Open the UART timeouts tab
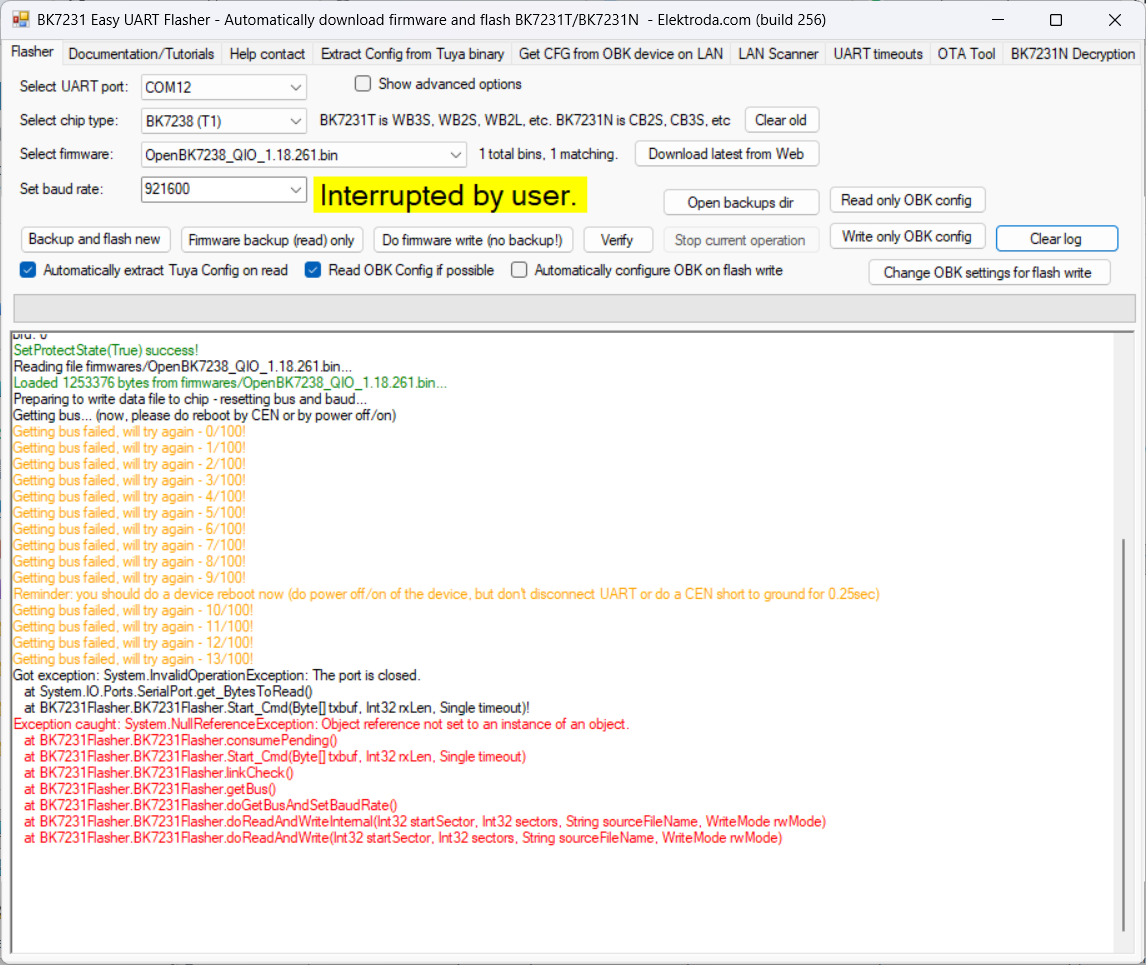 (878, 54)
